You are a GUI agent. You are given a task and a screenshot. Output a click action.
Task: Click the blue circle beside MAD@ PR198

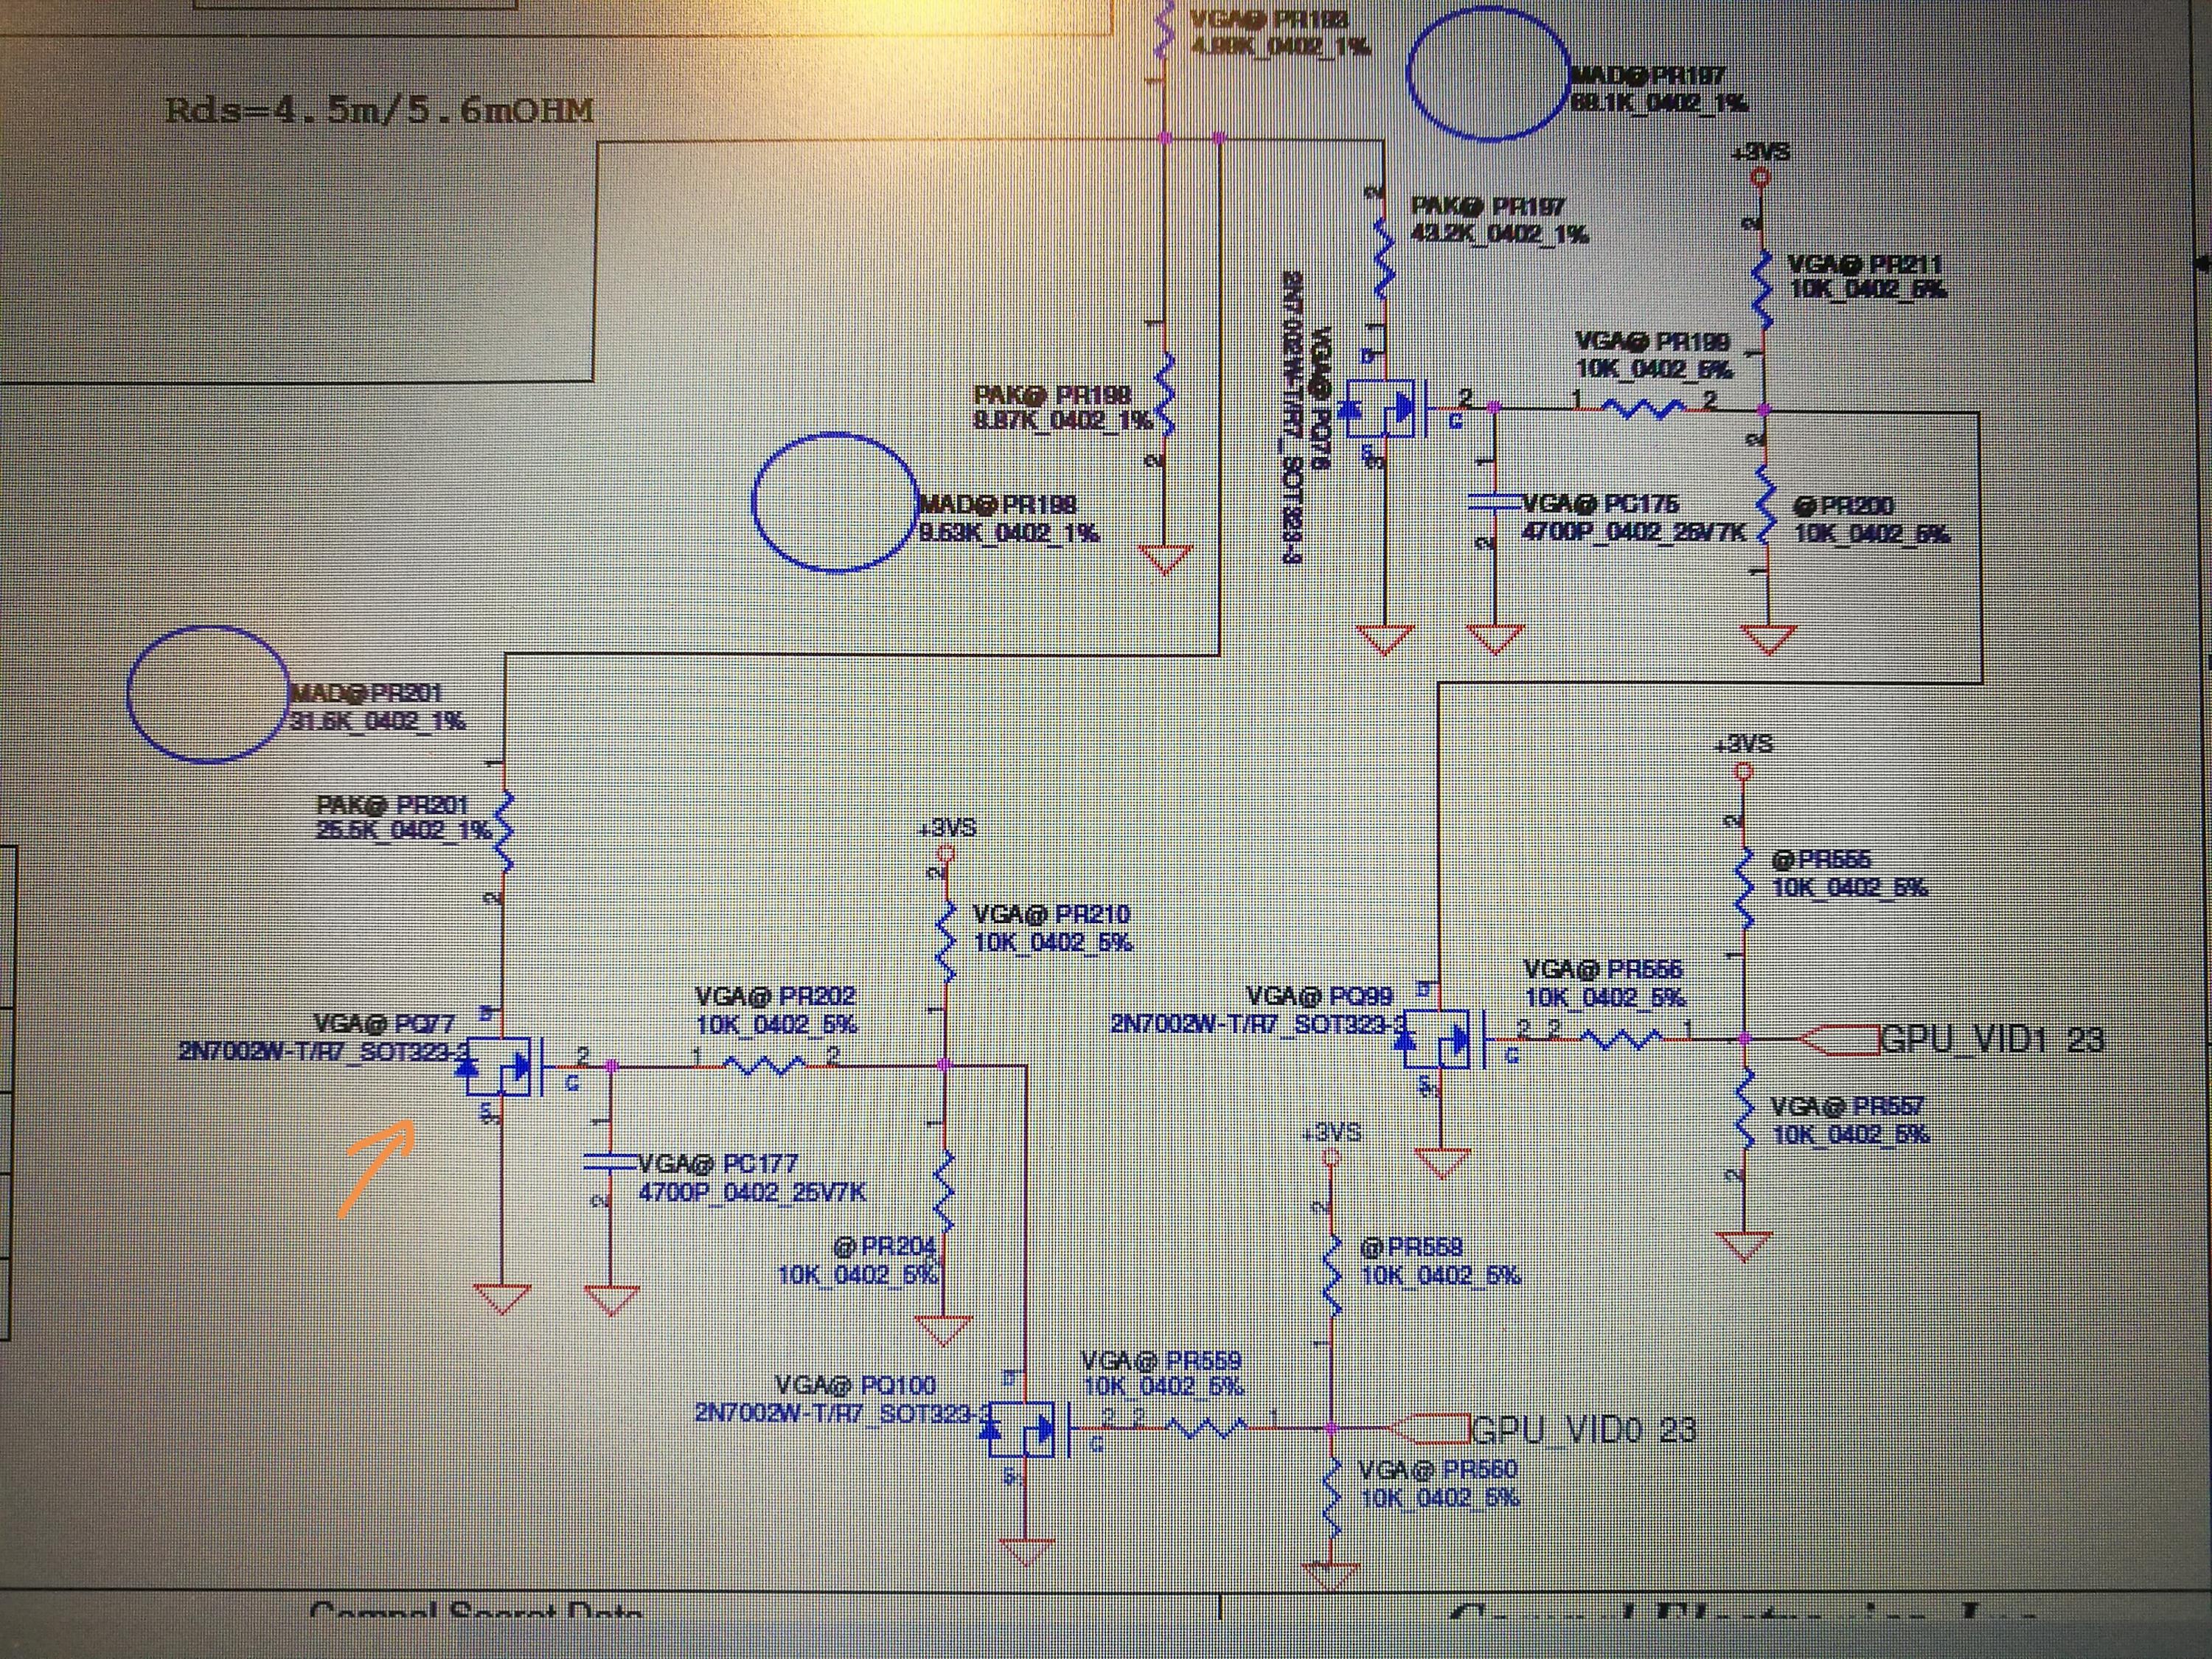tap(834, 502)
